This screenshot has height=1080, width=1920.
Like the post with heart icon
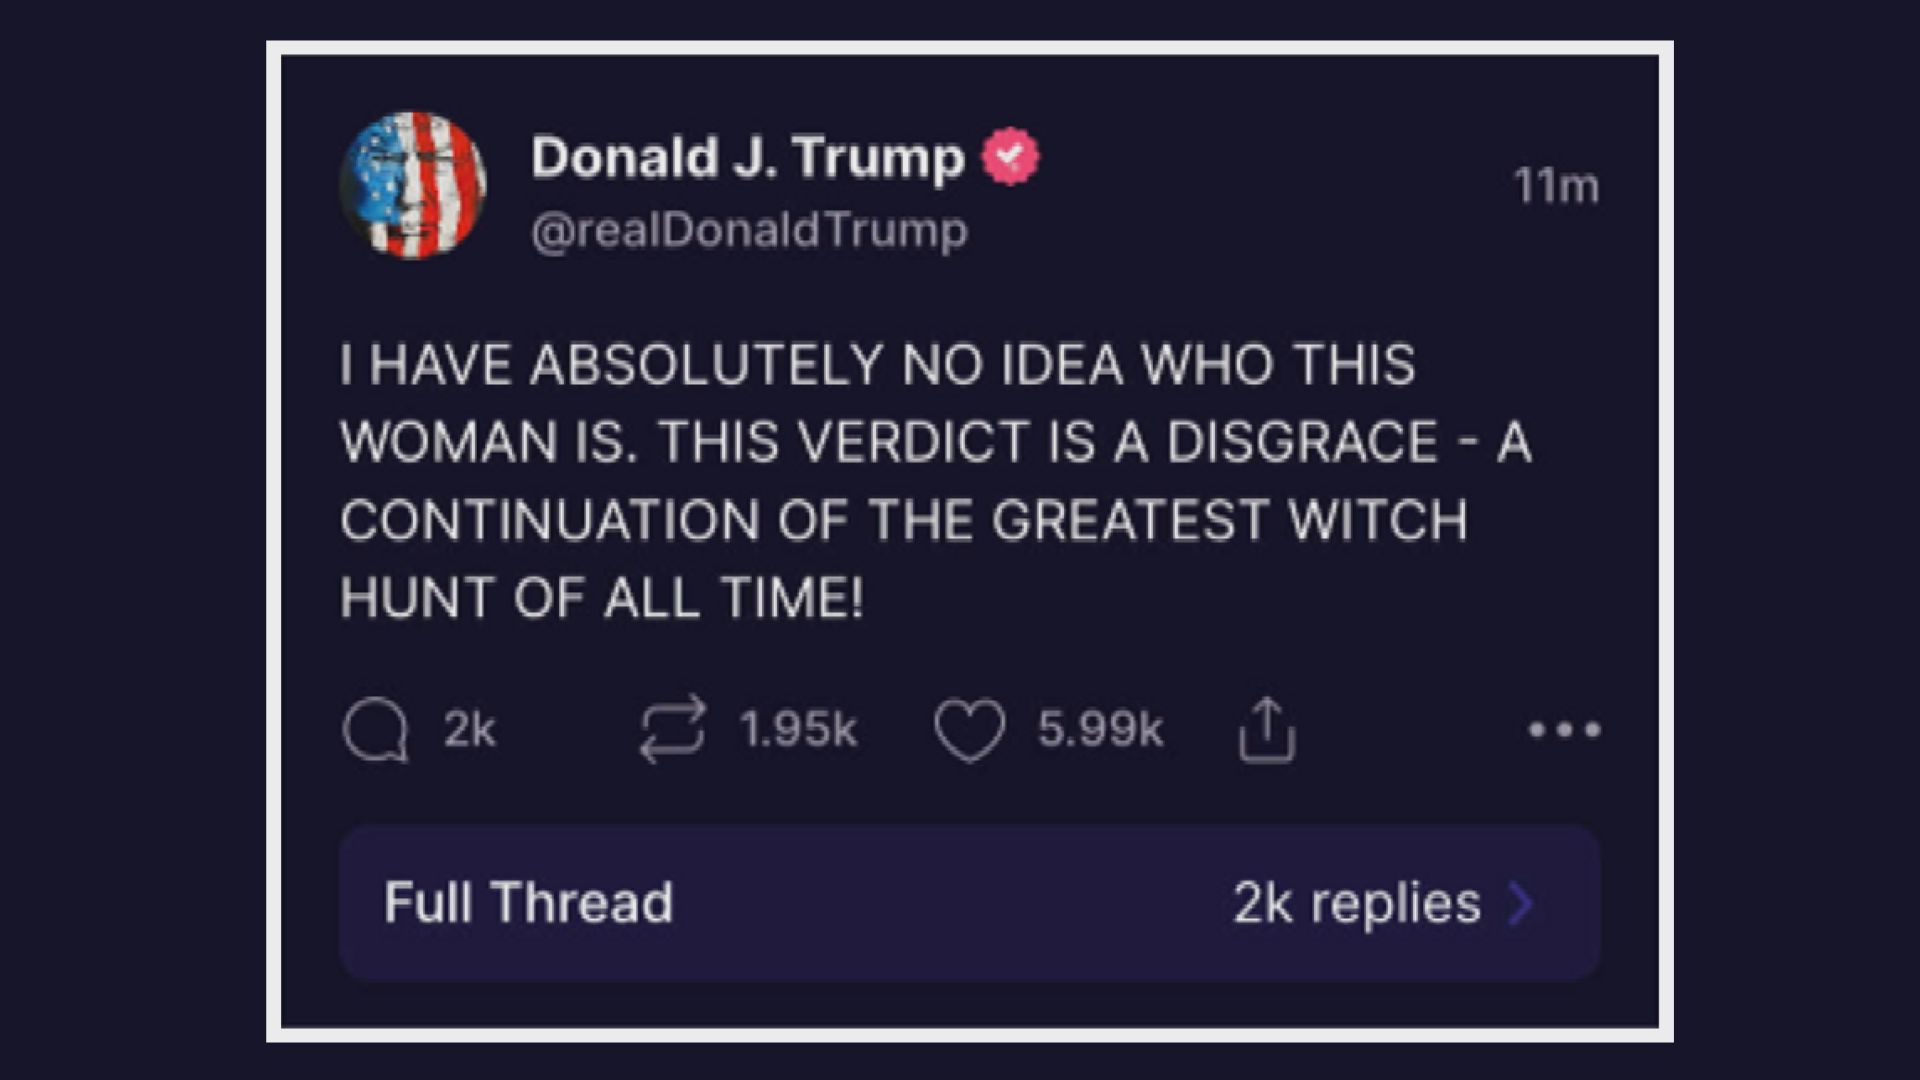(970, 730)
